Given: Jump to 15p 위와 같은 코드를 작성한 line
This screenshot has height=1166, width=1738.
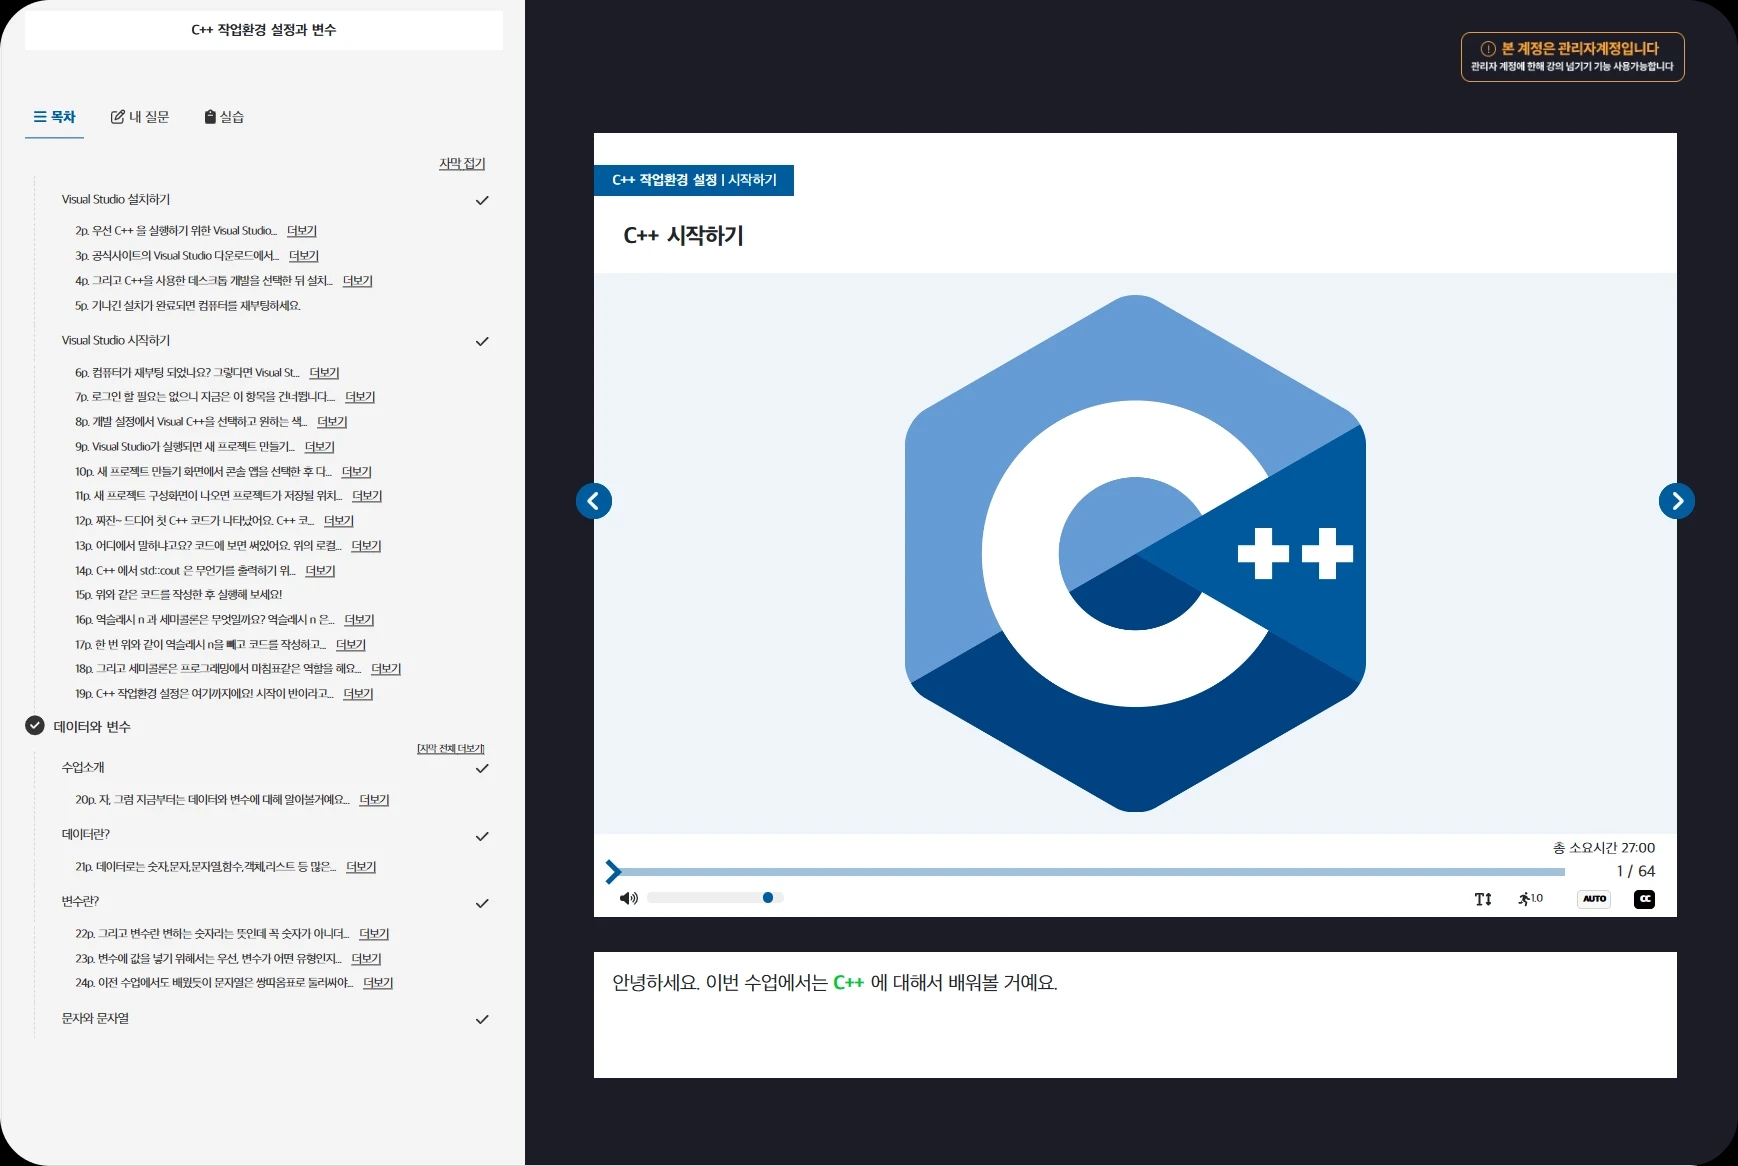Looking at the screenshot, I should click(x=179, y=595).
